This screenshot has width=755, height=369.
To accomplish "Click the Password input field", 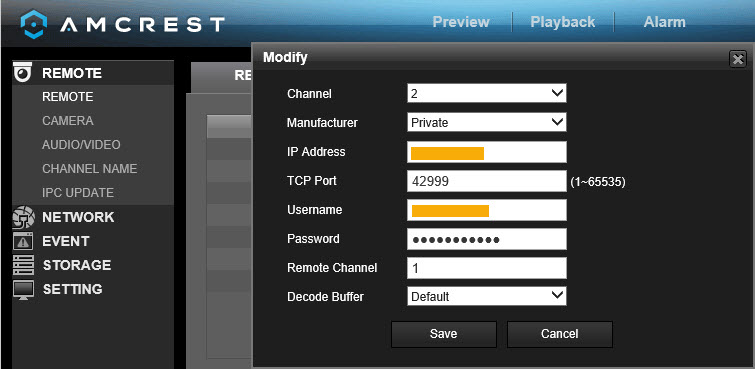I will pyautogui.click(x=486, y=239).
